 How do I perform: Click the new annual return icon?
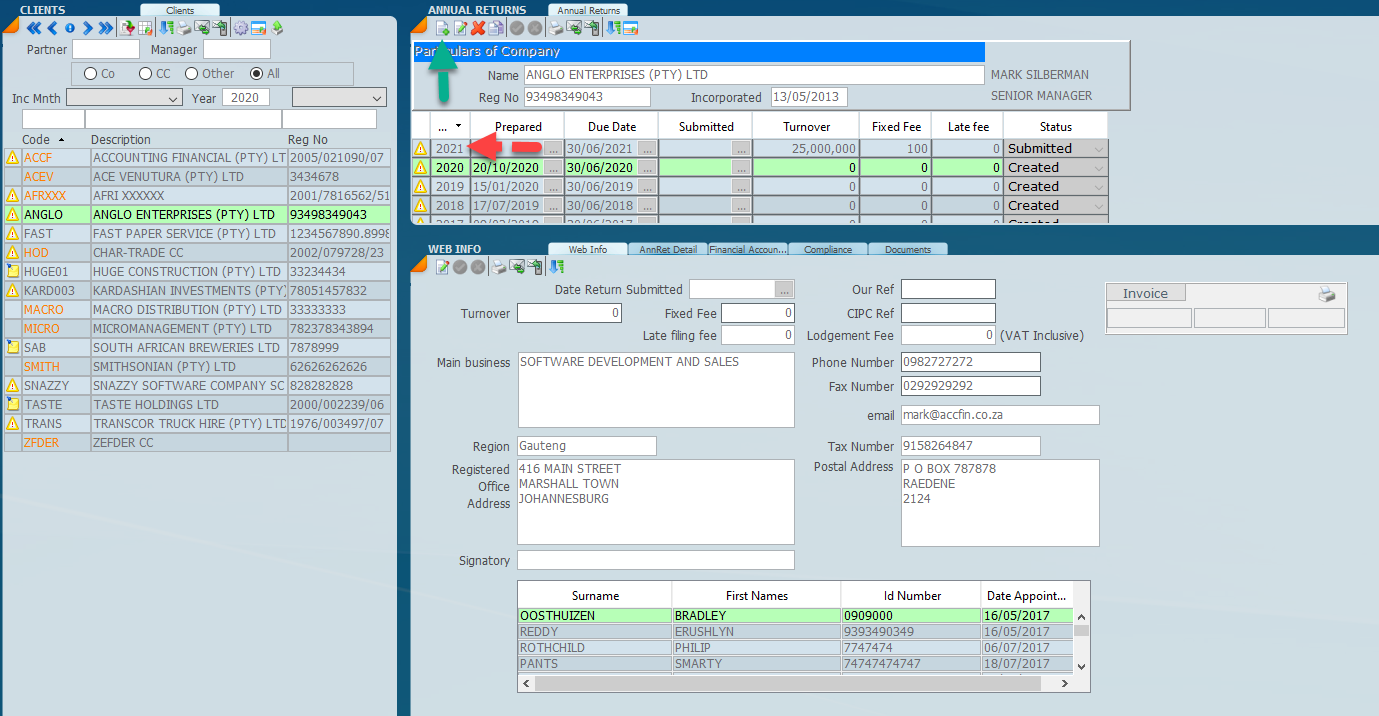(443, 28)
